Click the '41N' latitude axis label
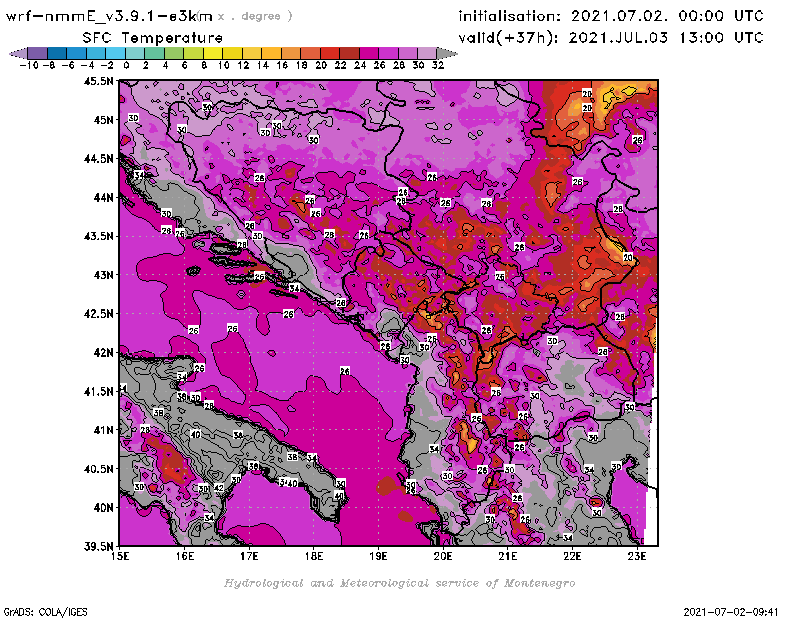 pos(103,430)
